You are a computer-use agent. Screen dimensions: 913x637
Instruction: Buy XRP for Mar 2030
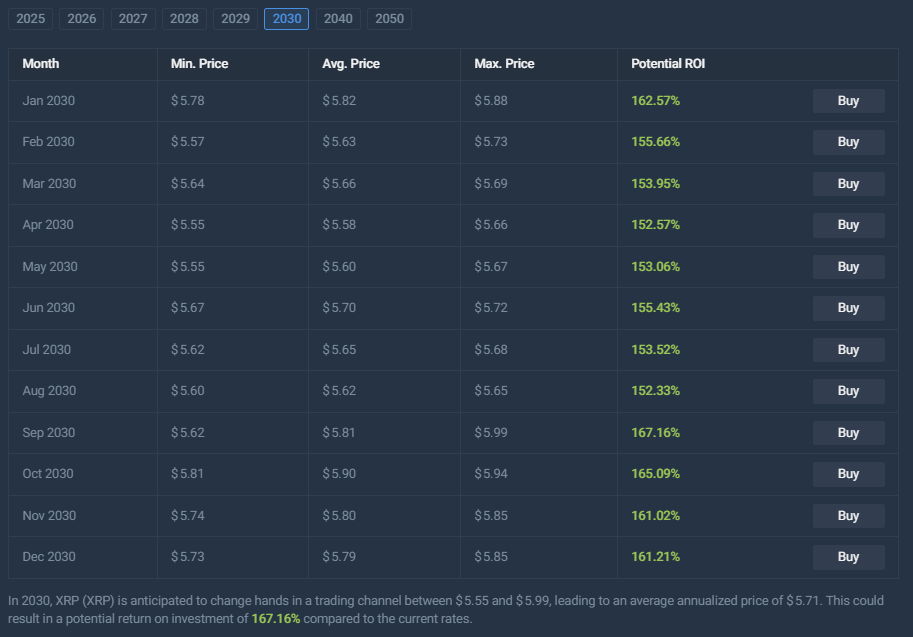pyautogui.click(x=848, y=183)
